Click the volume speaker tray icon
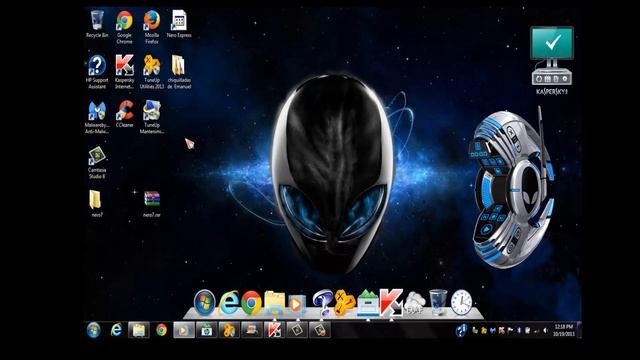Viewport: 640px width, 360px height. pos(545,330)
